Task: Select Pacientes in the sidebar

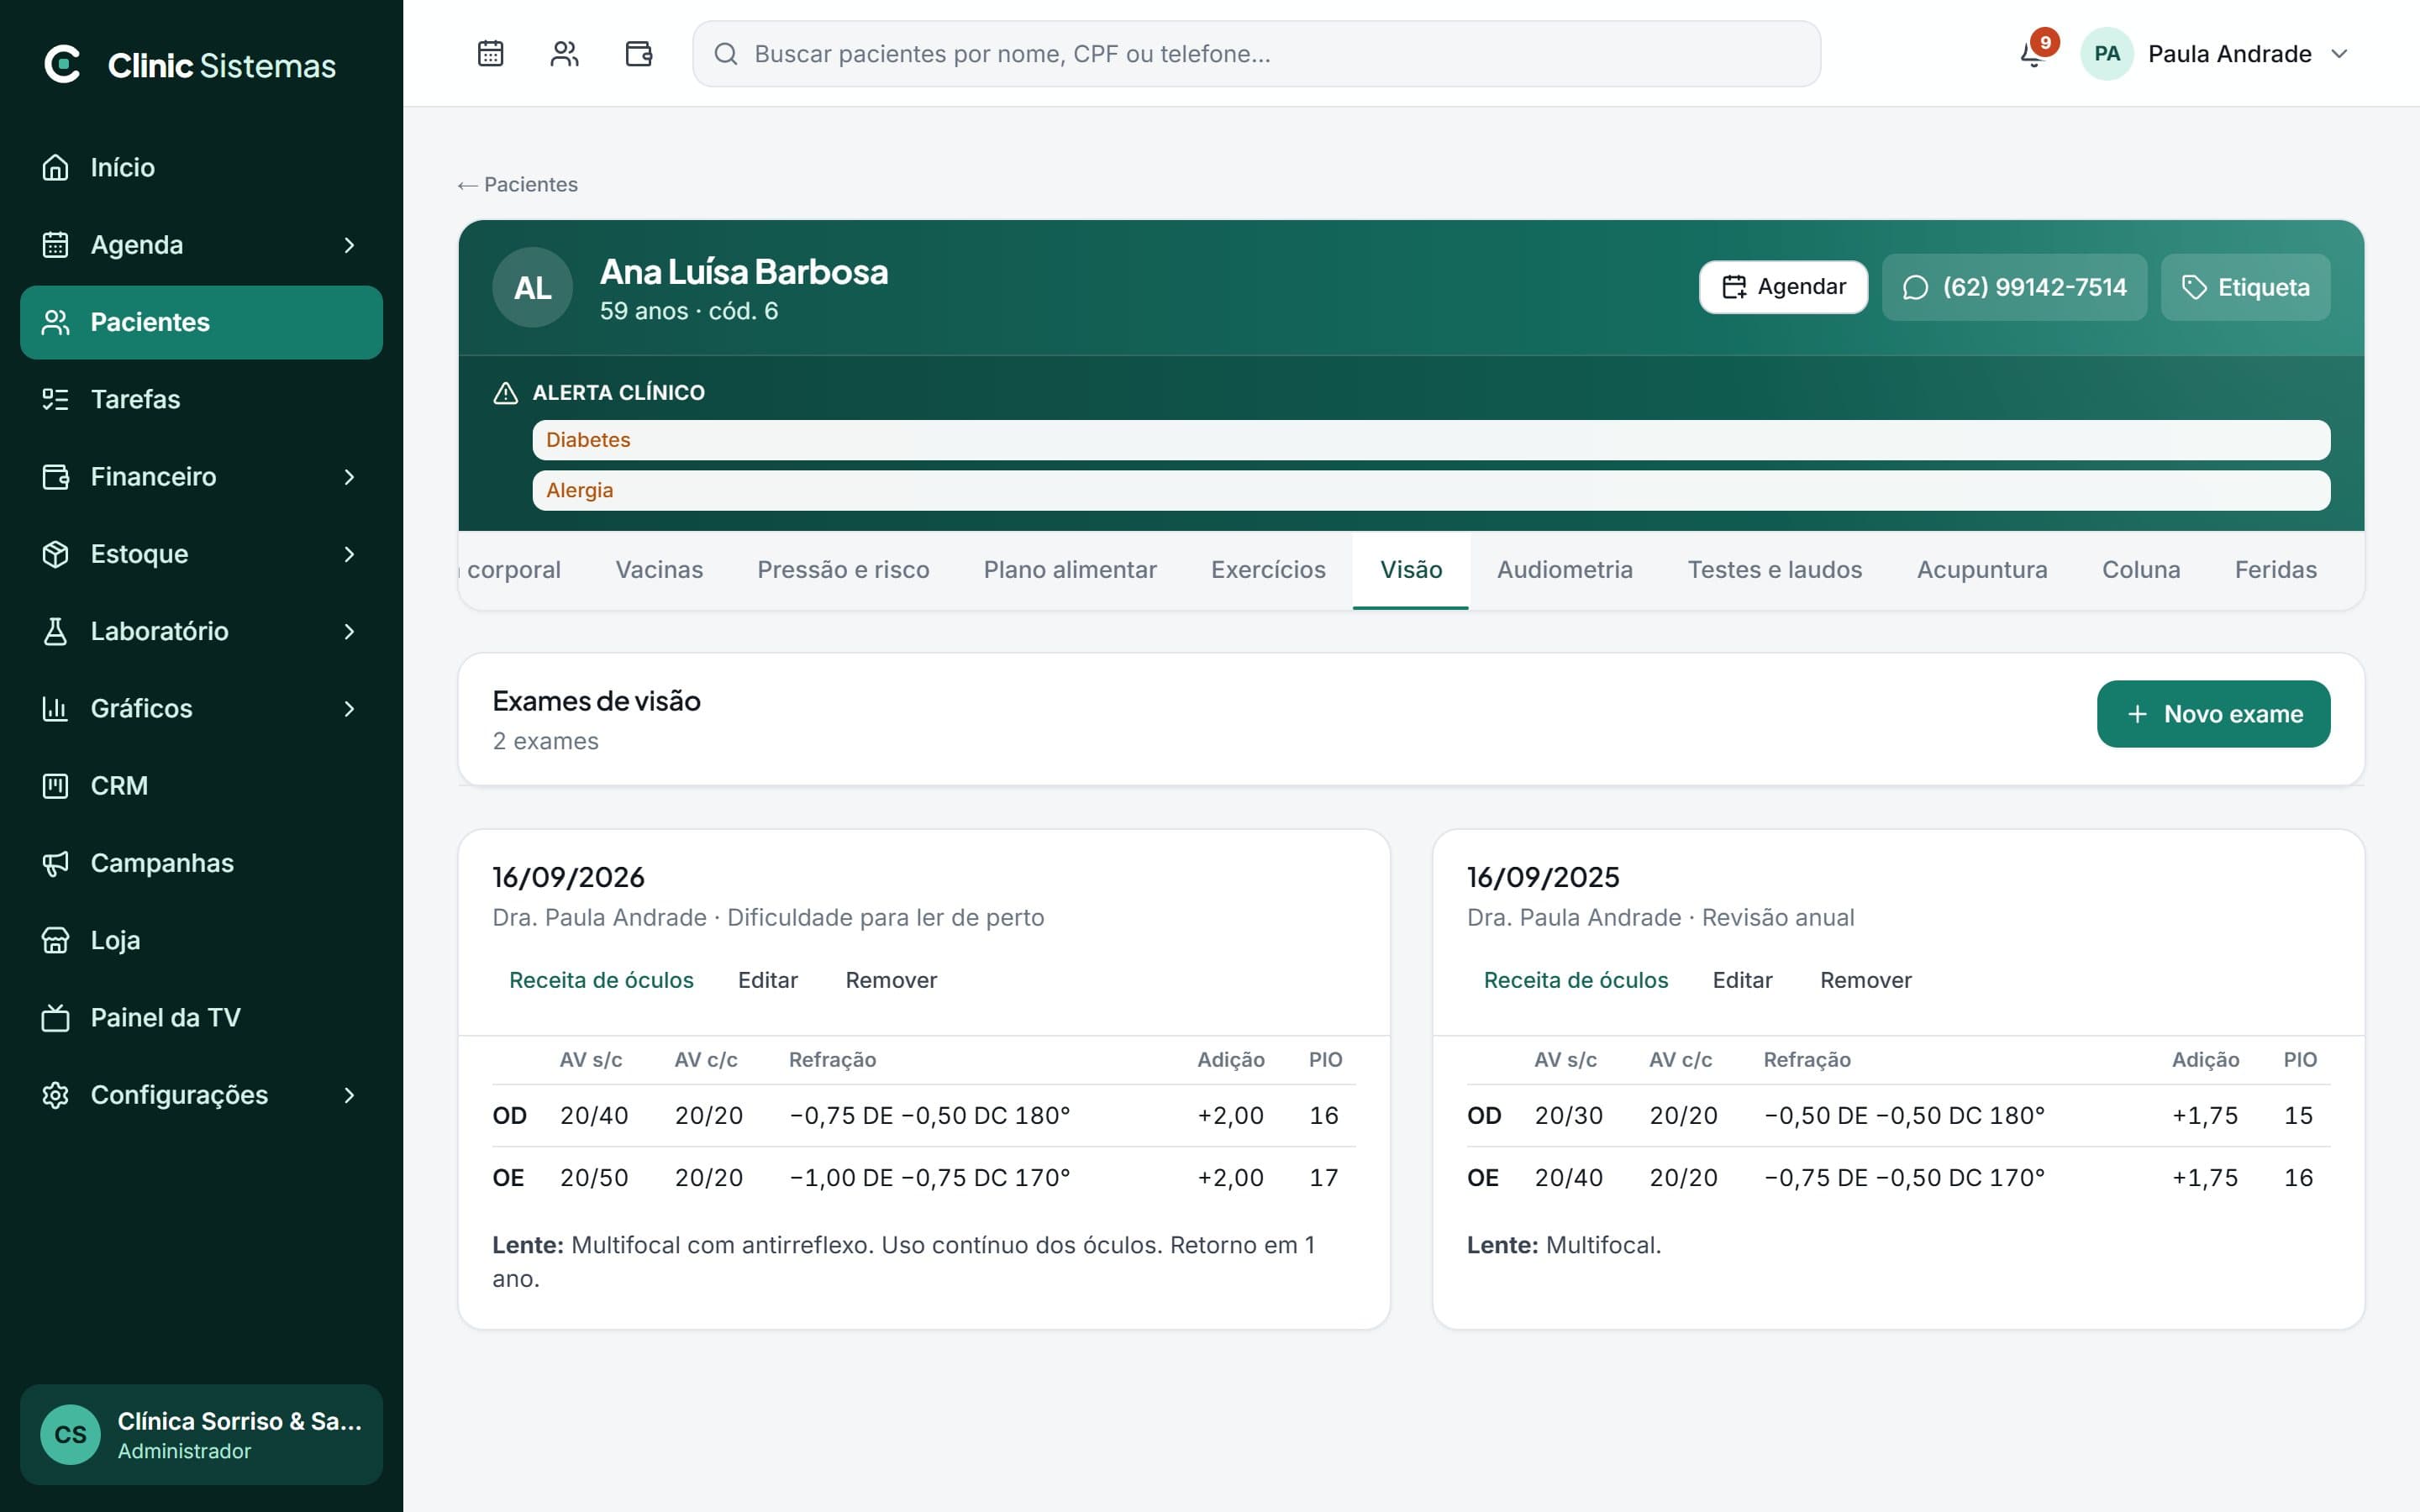Action: pyautogui.click(x=201, y=322)
